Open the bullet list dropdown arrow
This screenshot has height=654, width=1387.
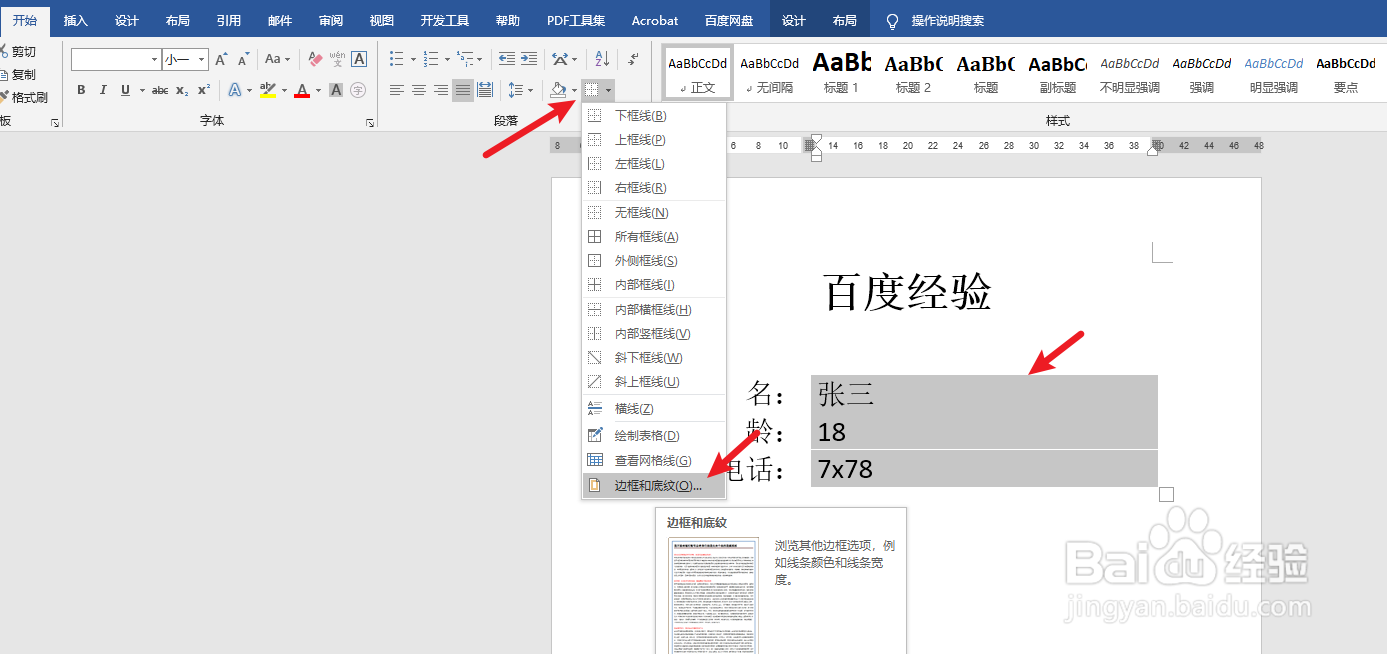[412, 60]
